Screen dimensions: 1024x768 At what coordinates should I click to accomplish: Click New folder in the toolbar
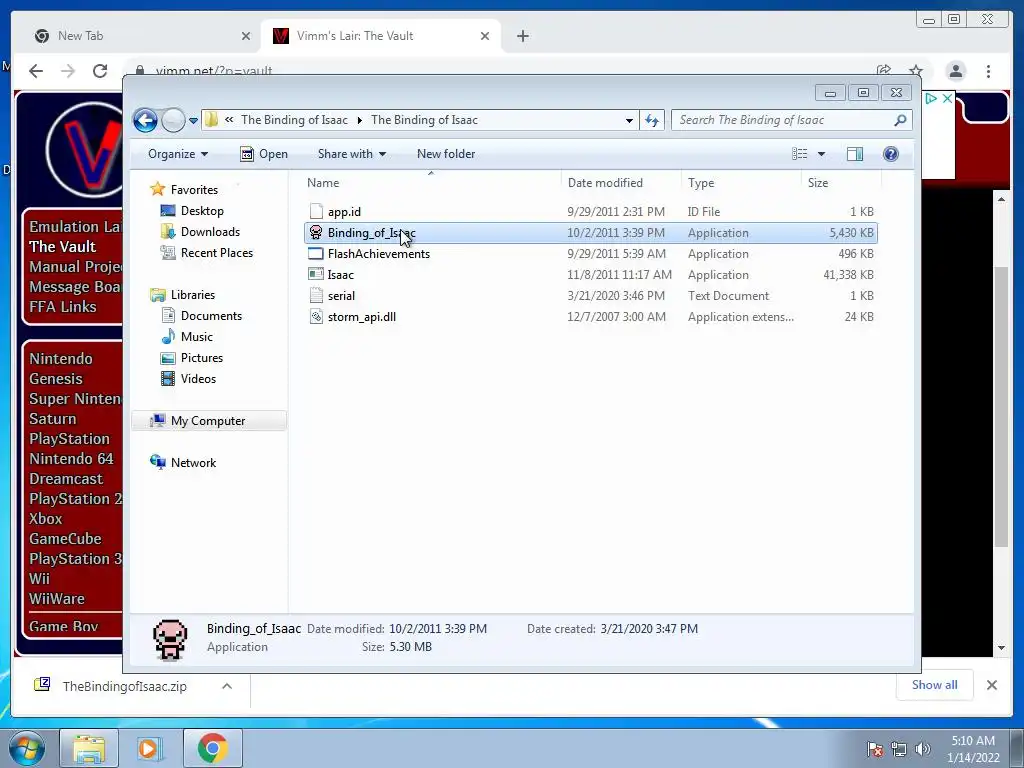[446, 154]
